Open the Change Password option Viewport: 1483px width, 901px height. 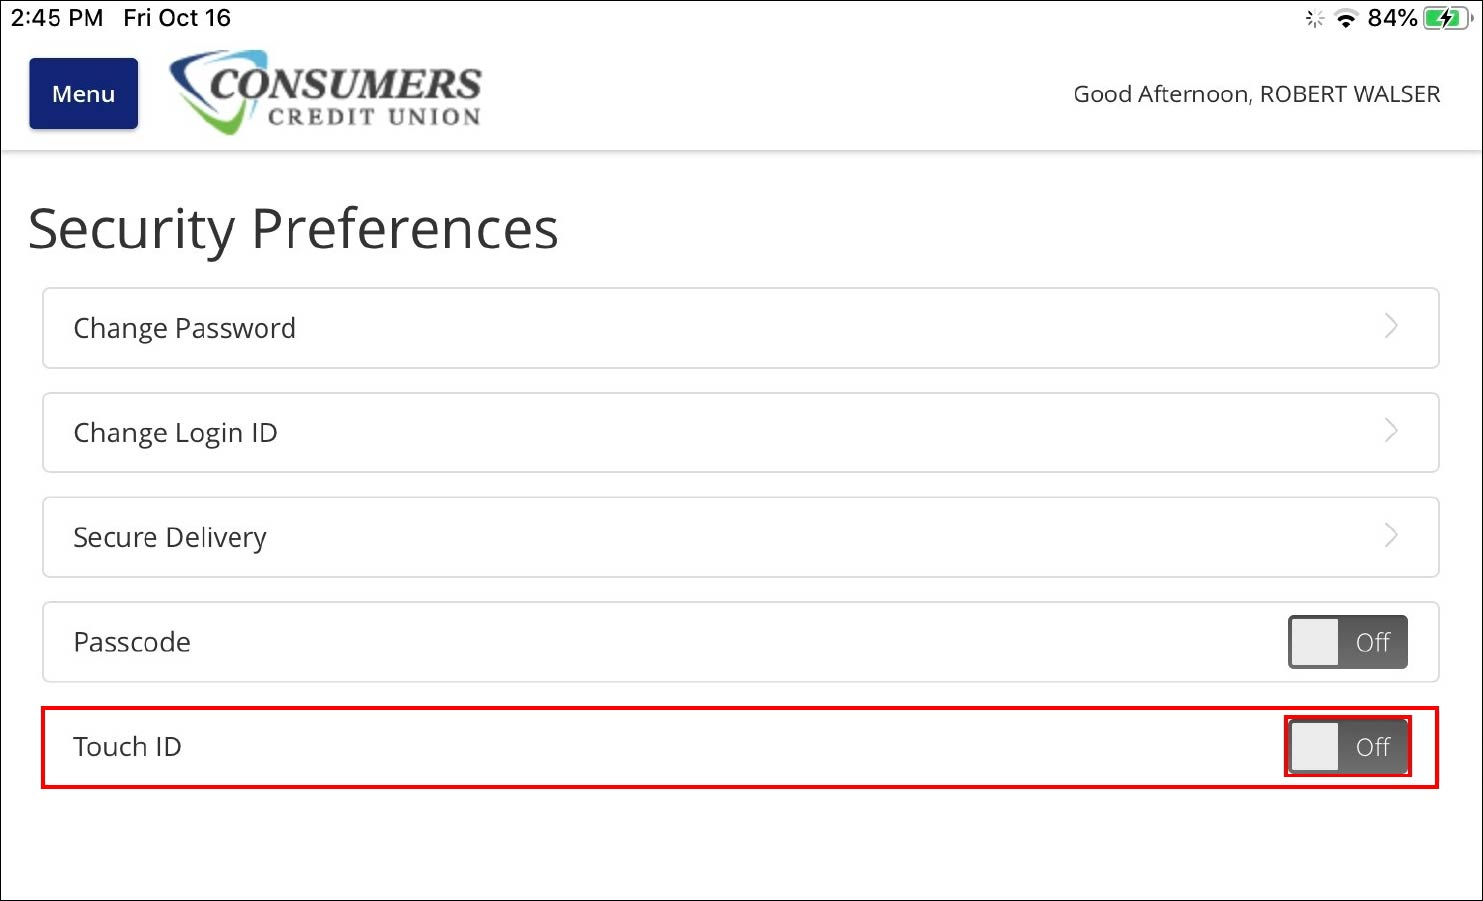coord(740,328)
